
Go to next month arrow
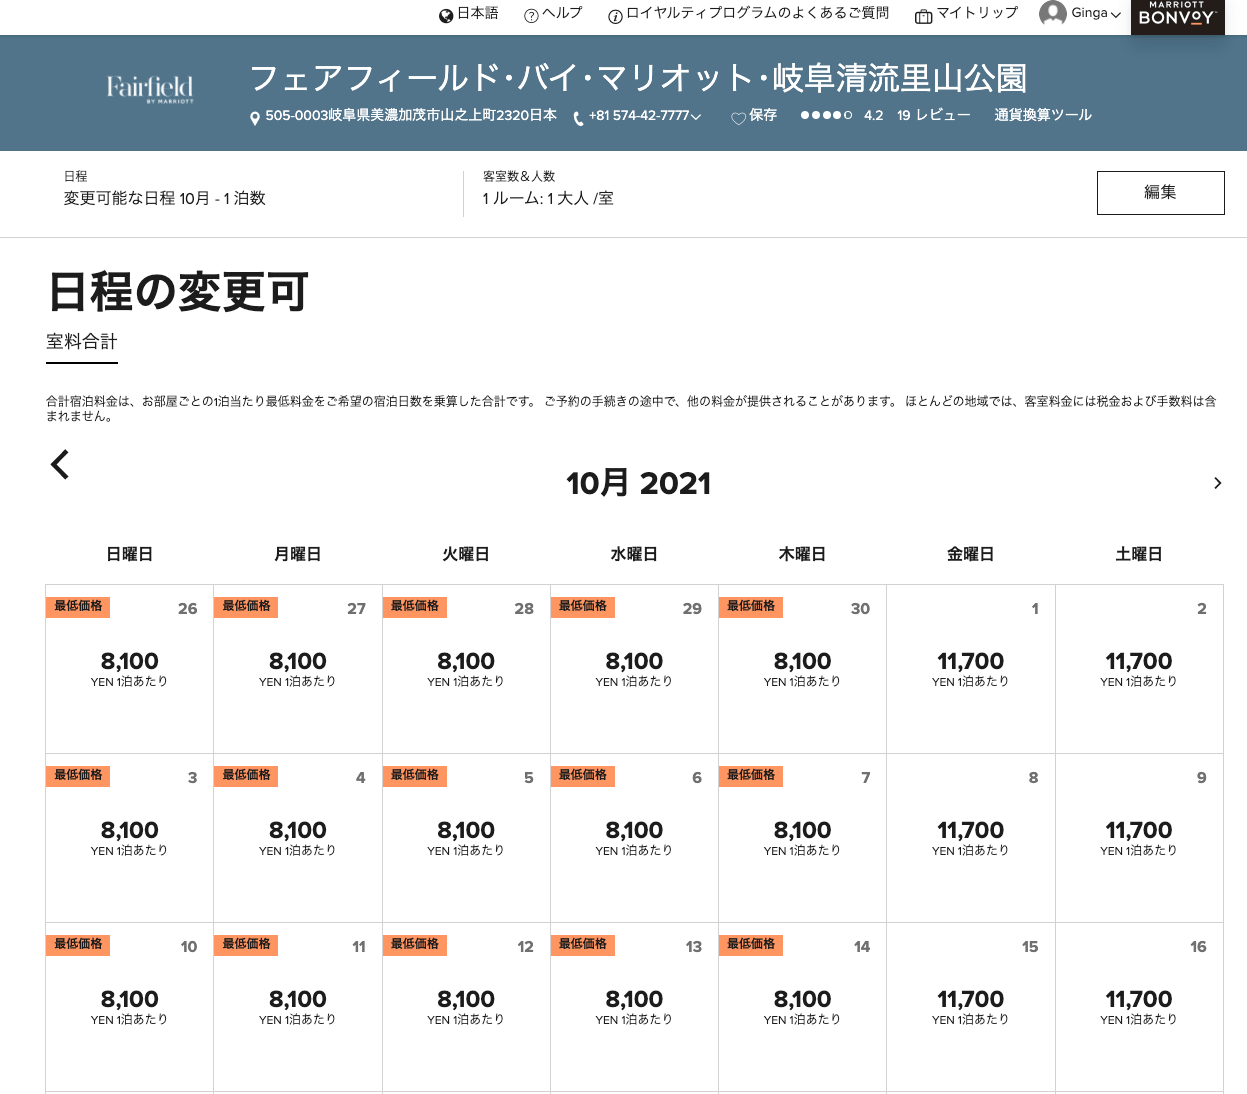coord(1217,483)
